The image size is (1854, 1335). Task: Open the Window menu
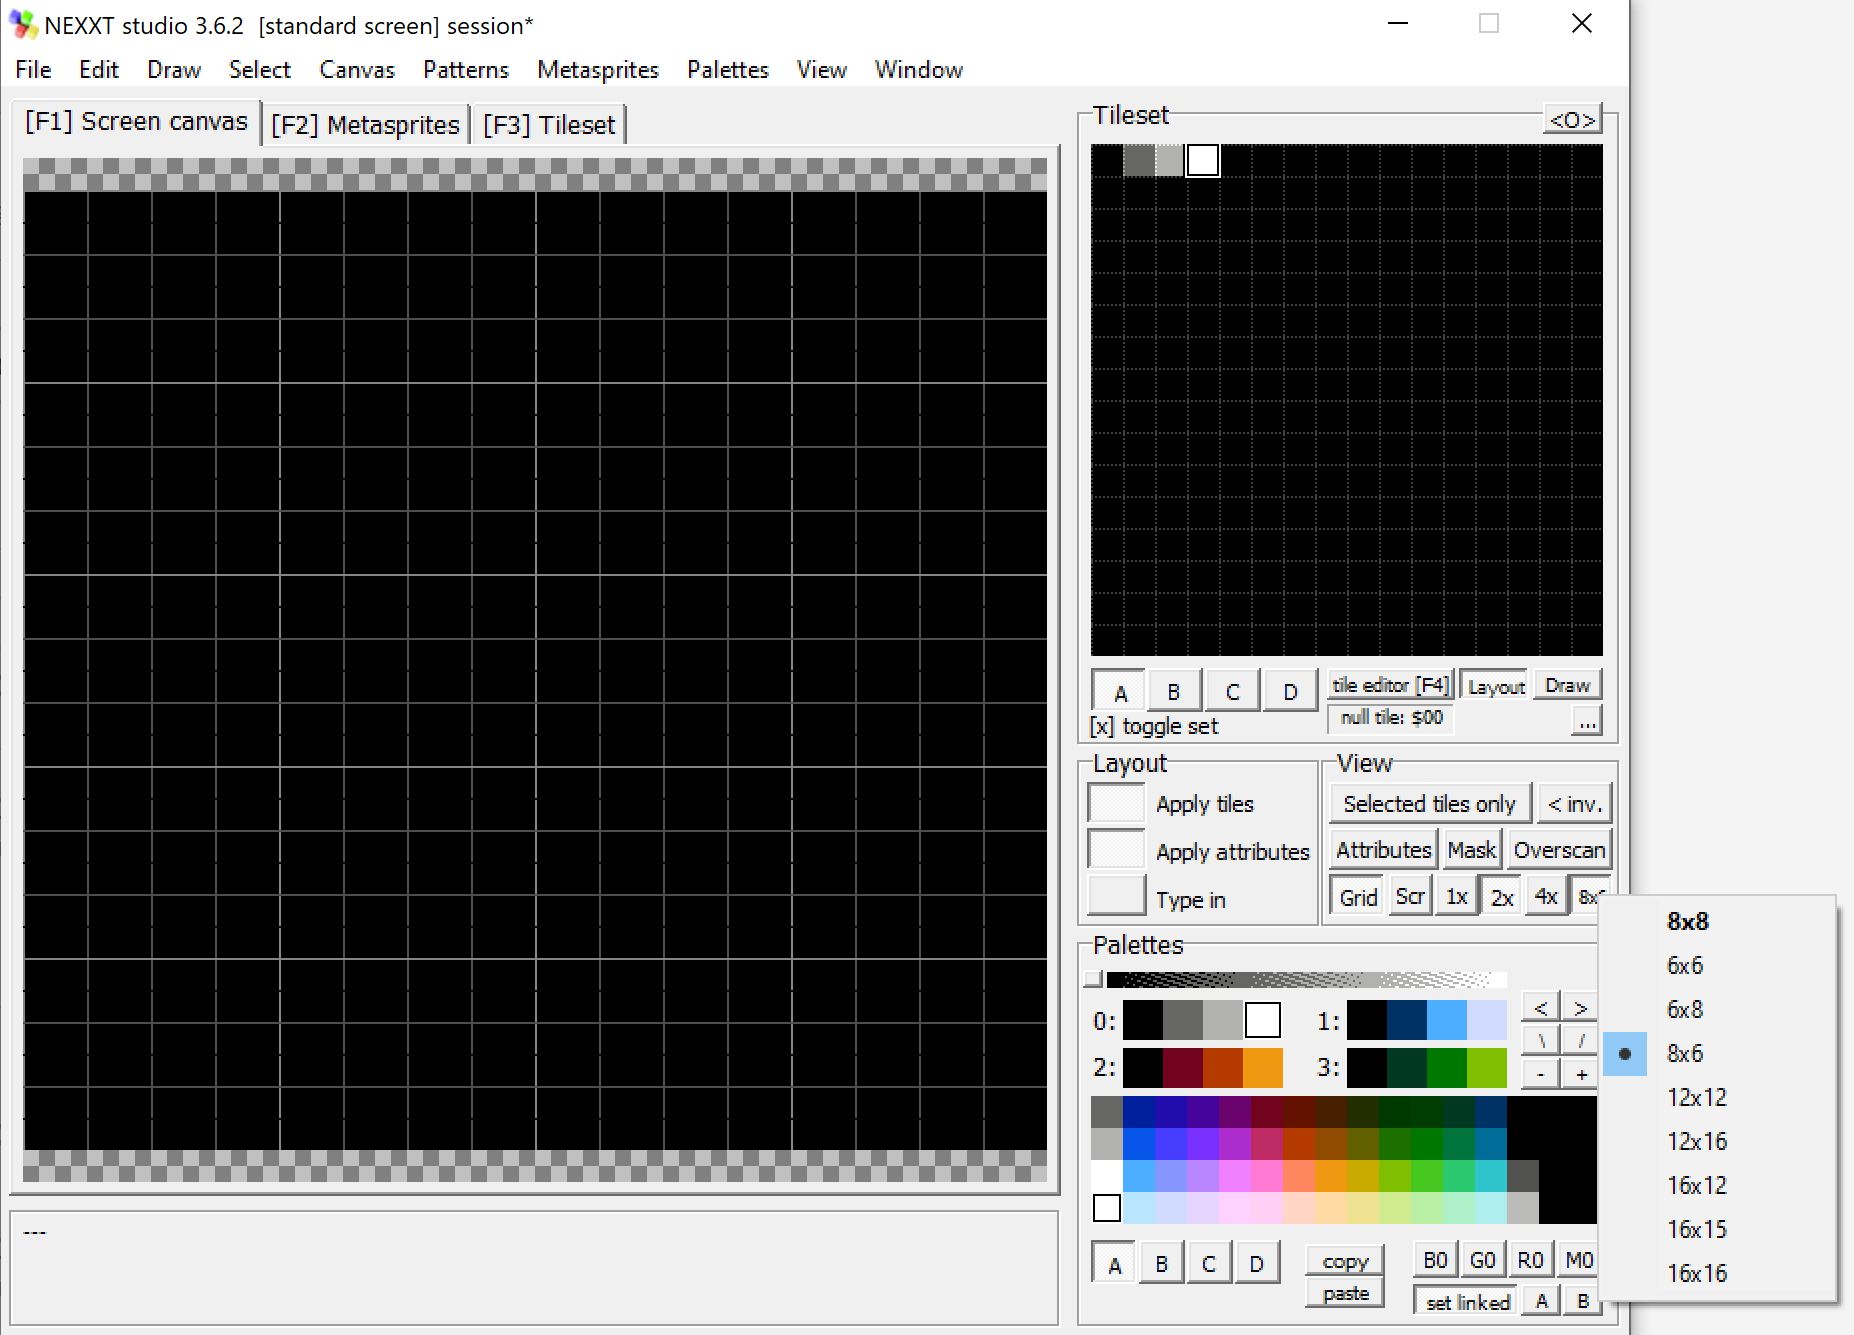pos(919,69)
